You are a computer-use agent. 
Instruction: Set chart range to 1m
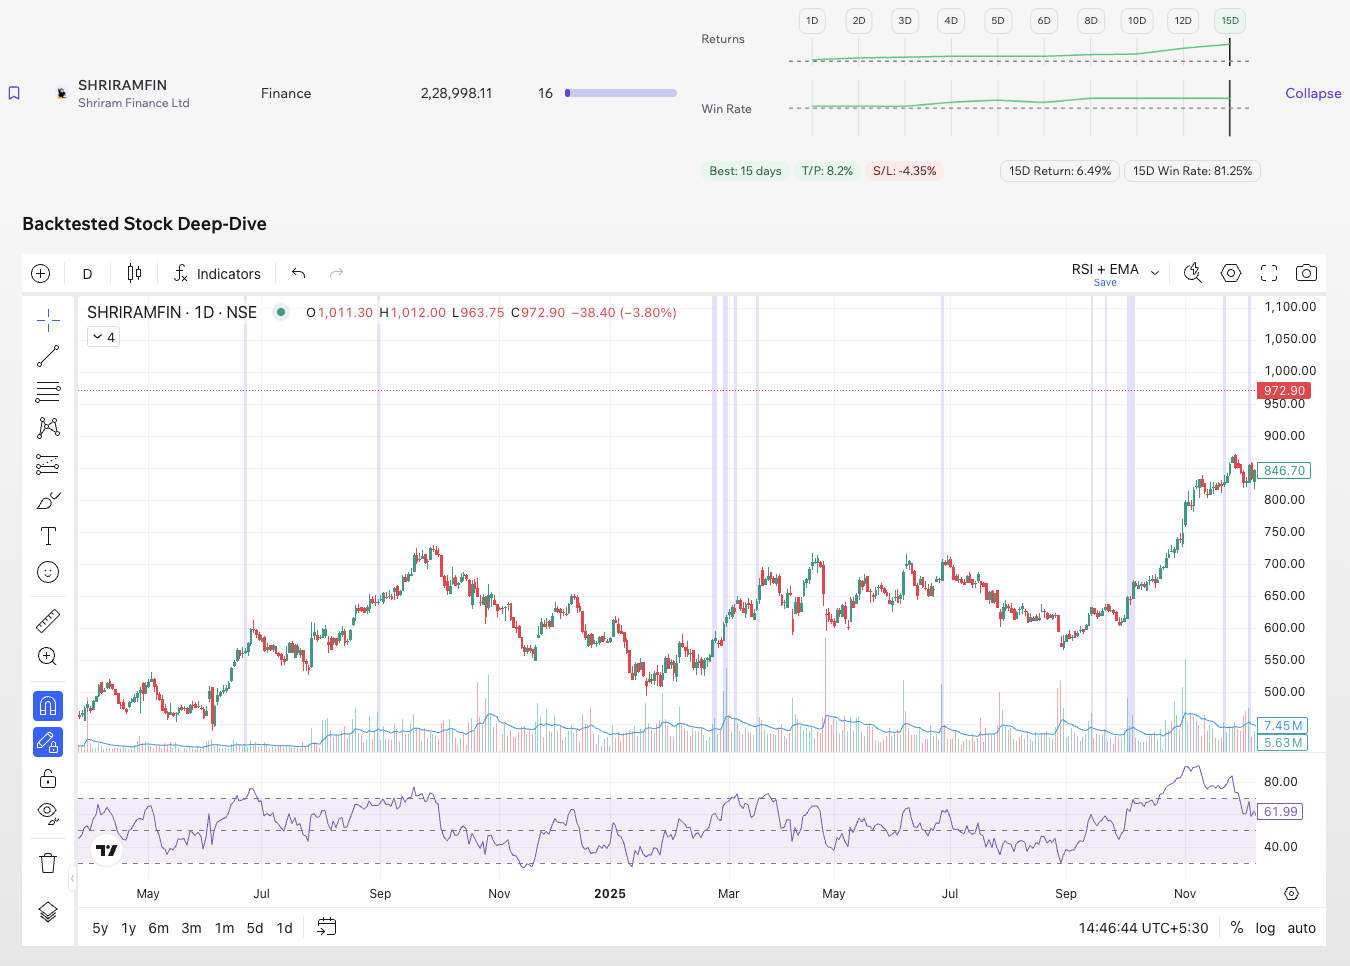point(225,928)
